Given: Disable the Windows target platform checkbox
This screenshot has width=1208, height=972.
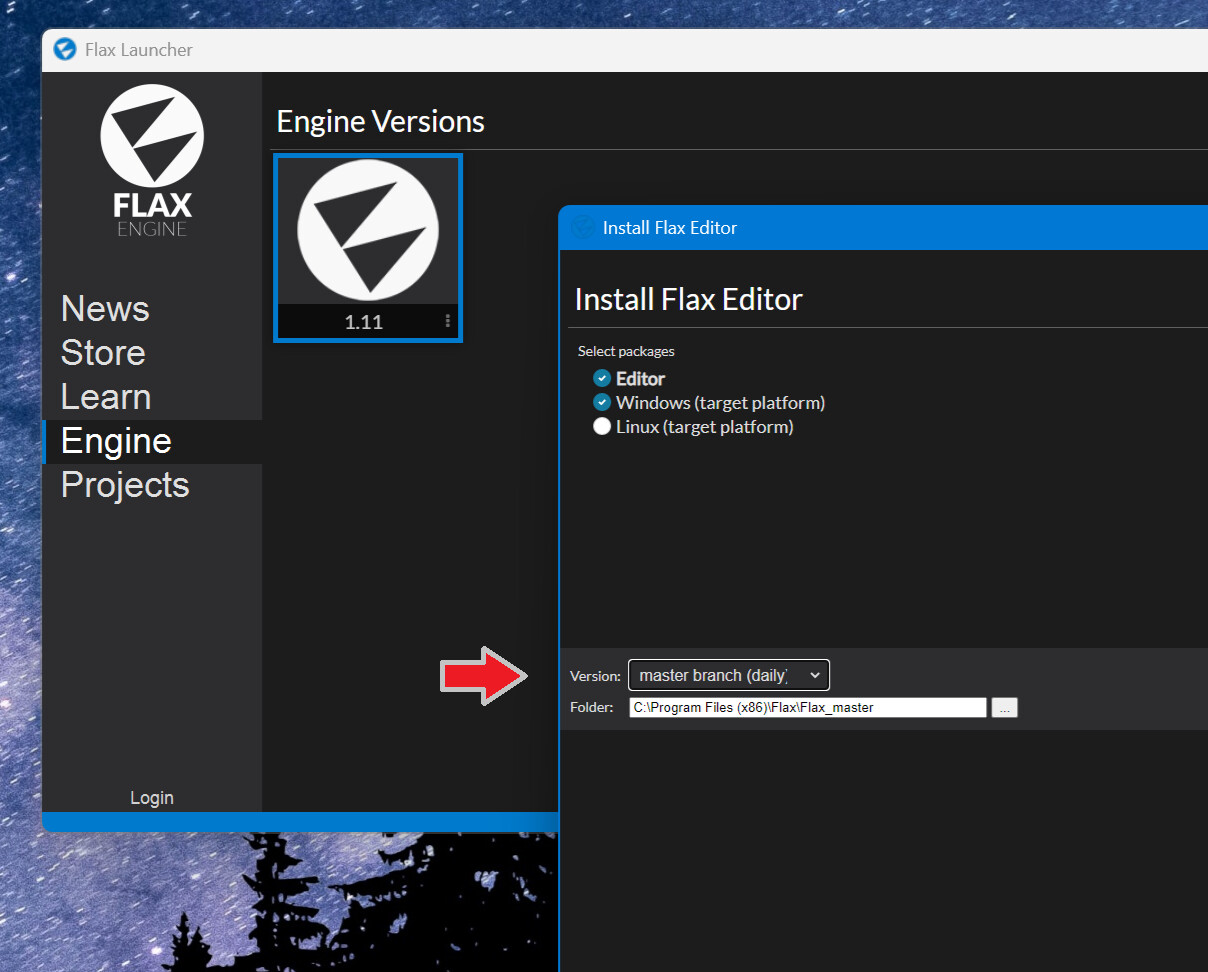Looking at the screenshot, I should pos(602,402).
